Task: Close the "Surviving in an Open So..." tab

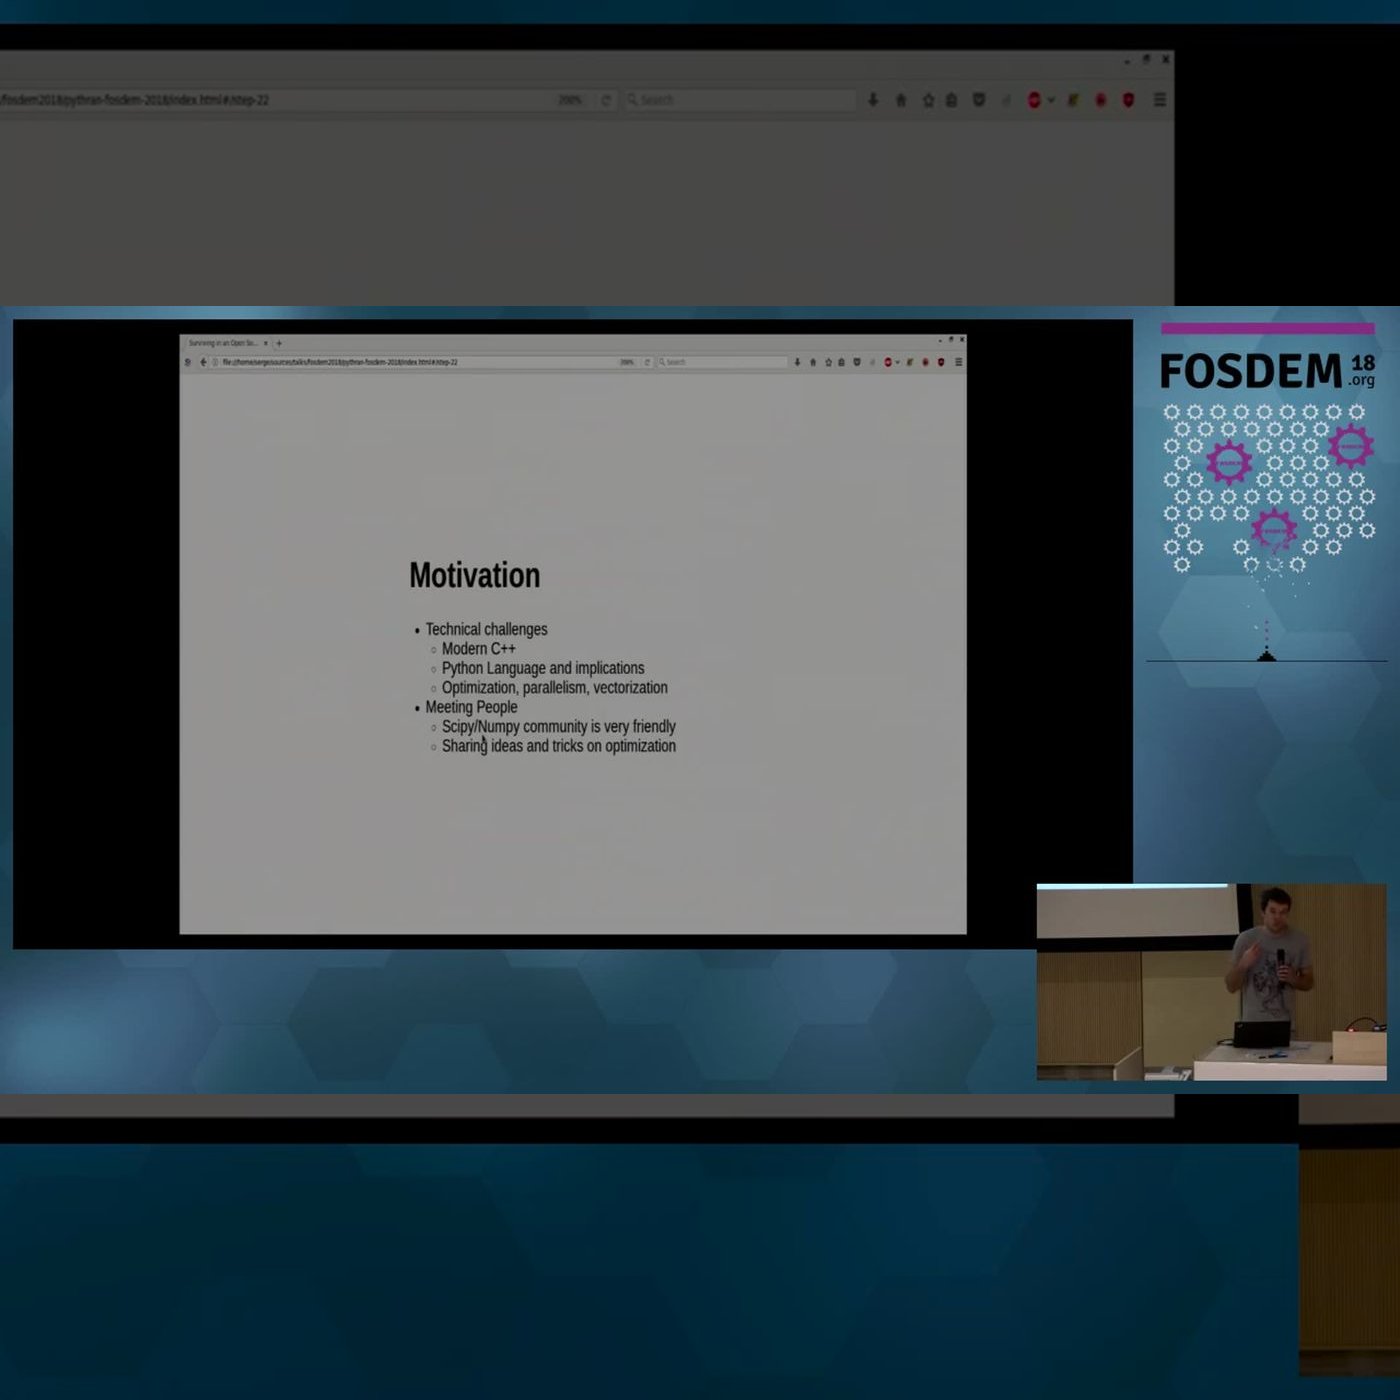Action: pos(265,343)
